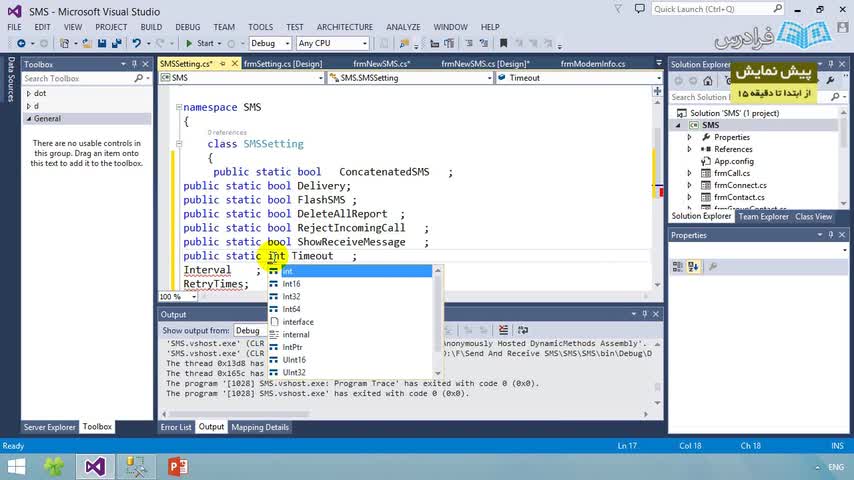Switch to frmSetting.cs [Design] tab
854x480 pixels.
tap(283, 64)
